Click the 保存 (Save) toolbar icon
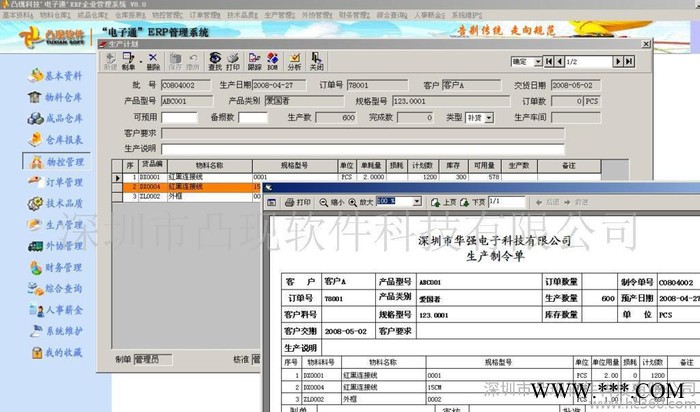 pyautogui.click(x=175, y=61)
